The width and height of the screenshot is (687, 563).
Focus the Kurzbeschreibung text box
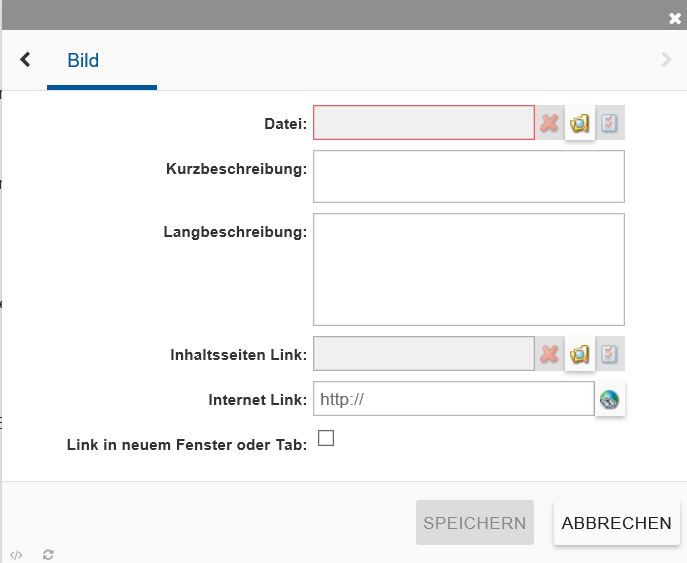(468, 177)
